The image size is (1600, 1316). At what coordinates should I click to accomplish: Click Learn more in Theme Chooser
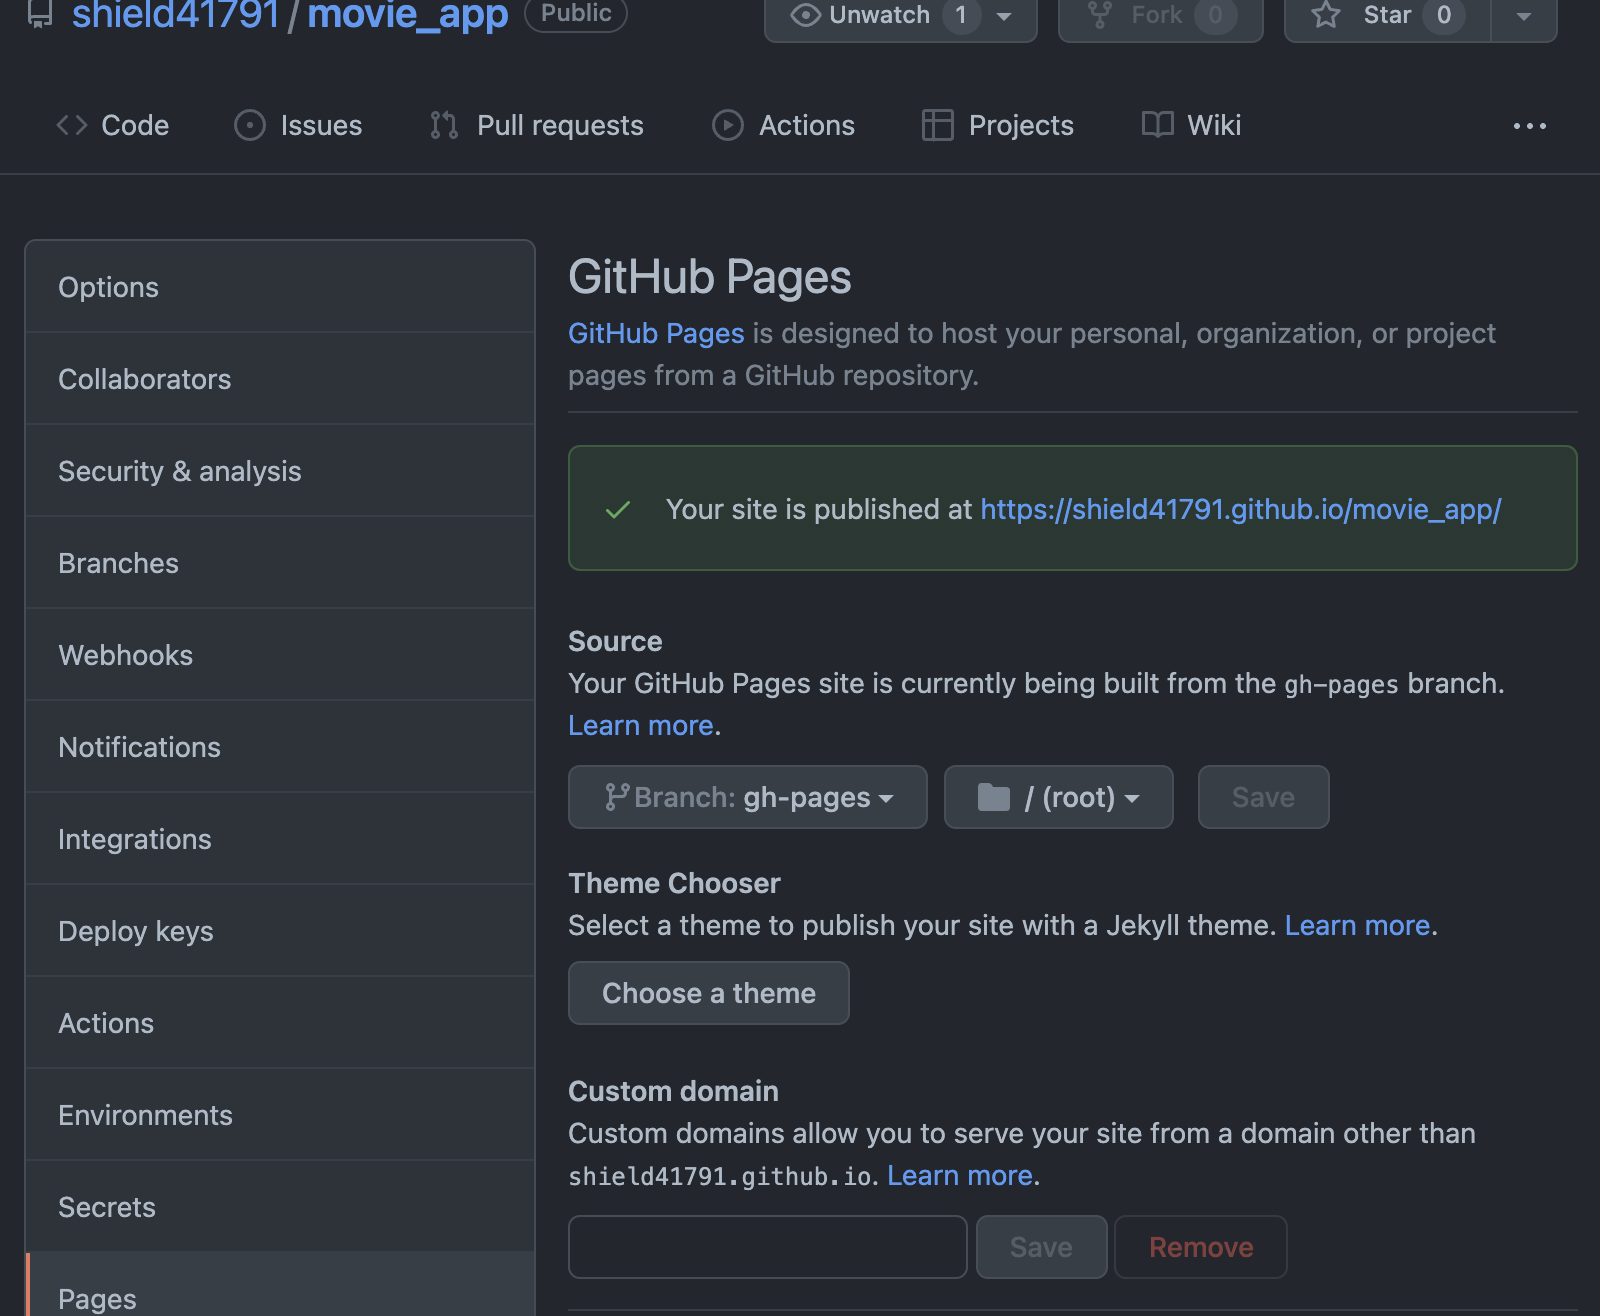click(1357, 925)
